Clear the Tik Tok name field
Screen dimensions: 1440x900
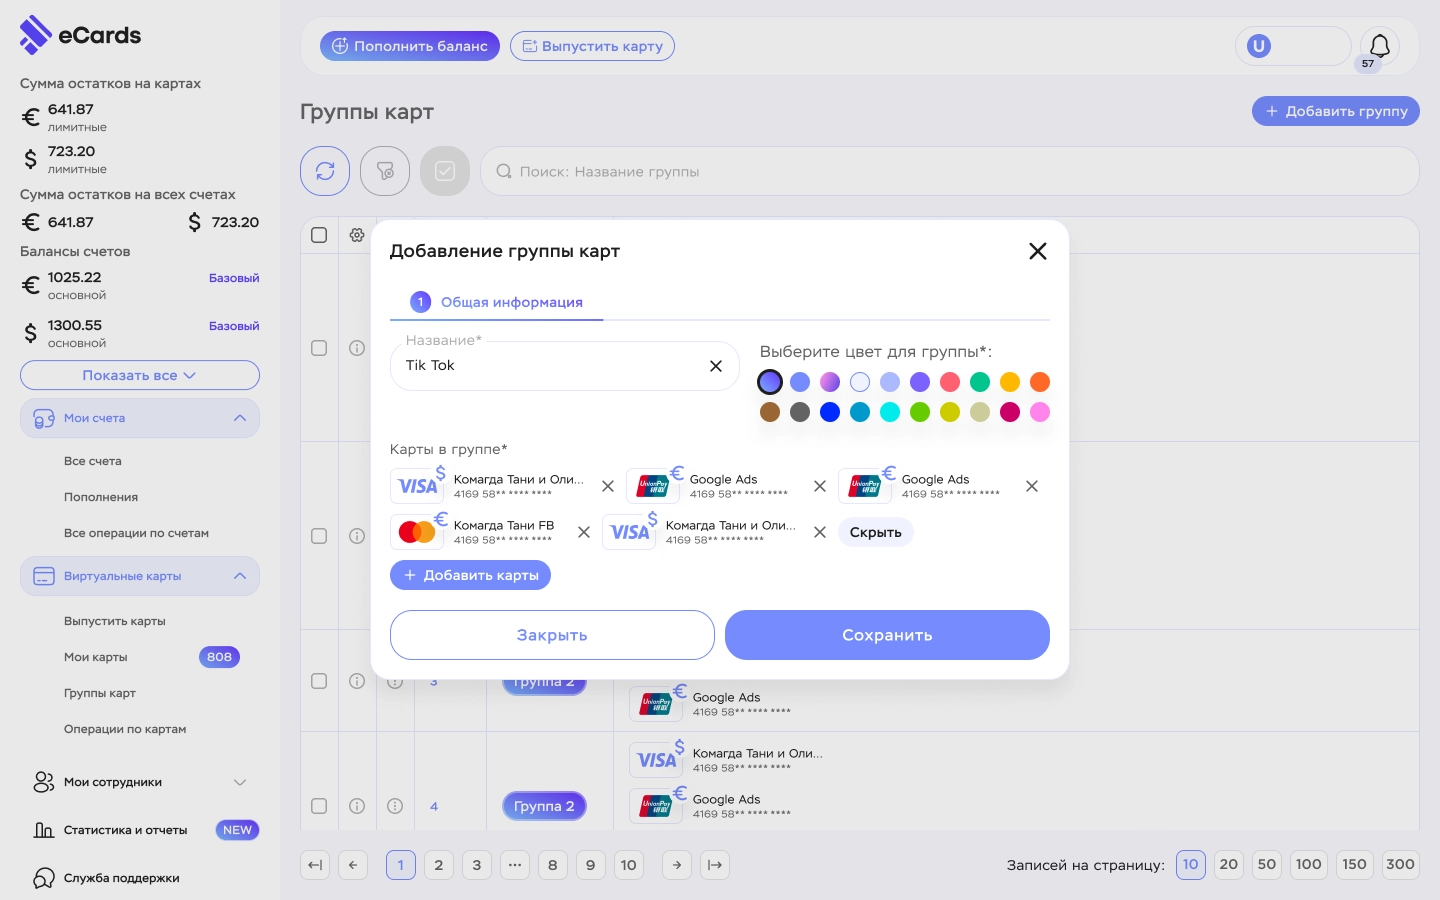716,366
